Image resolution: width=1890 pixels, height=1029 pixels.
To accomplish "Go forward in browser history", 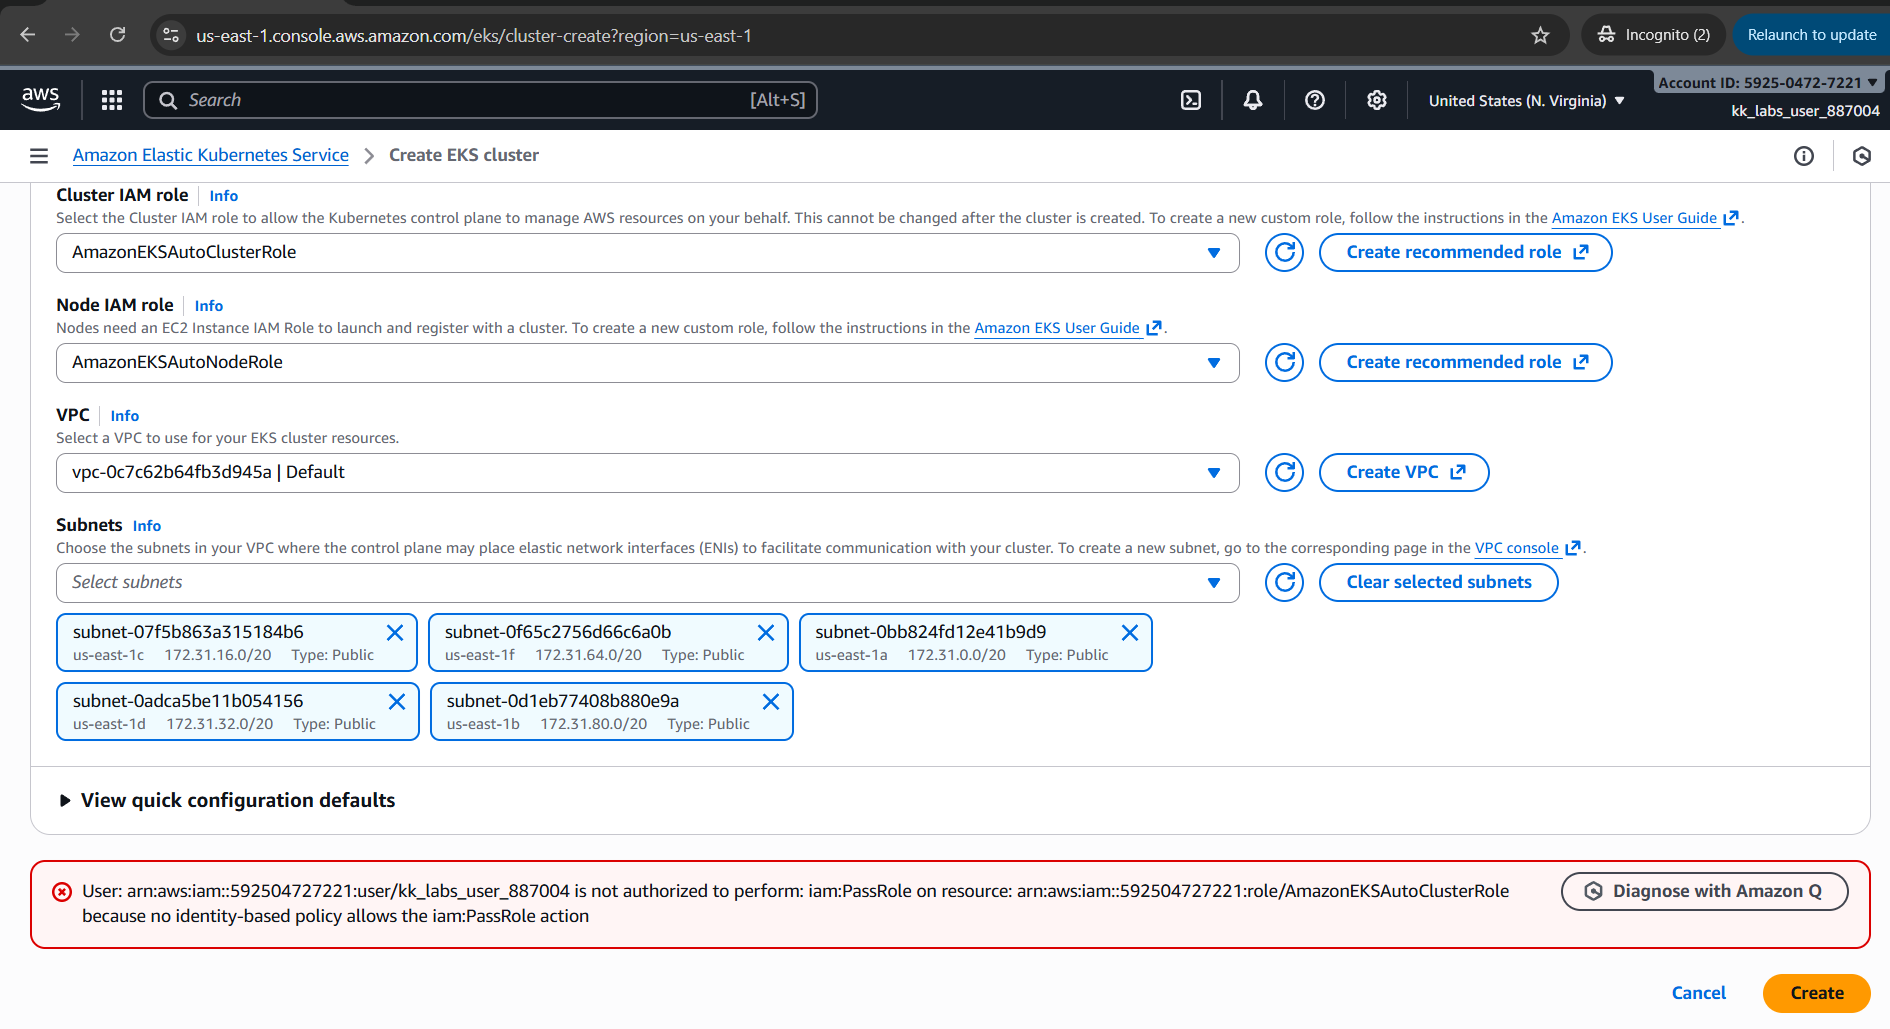I will [x=72, y=35].
